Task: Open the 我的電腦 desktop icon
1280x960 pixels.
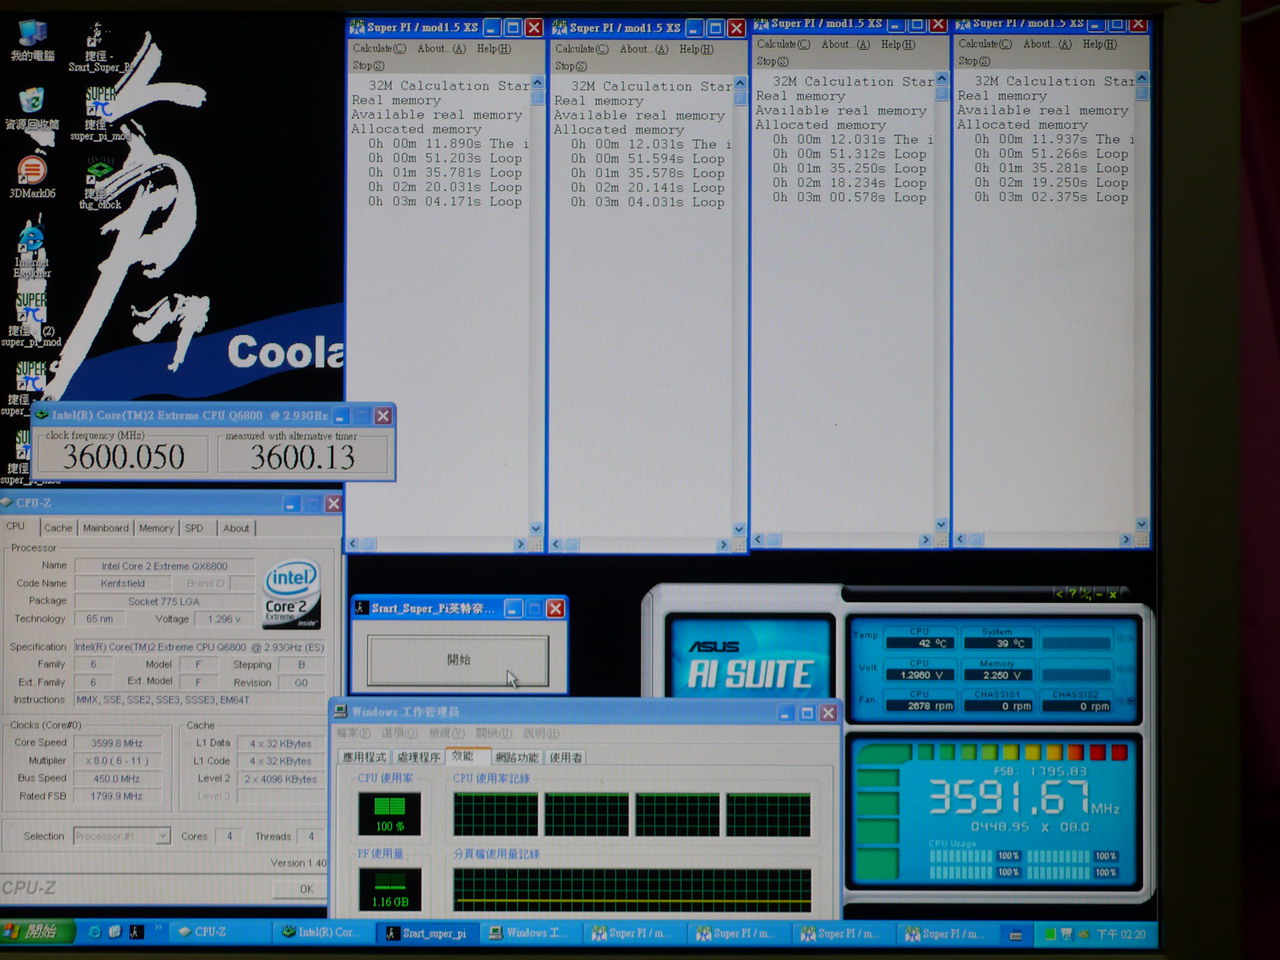Action: click(32, 41)
